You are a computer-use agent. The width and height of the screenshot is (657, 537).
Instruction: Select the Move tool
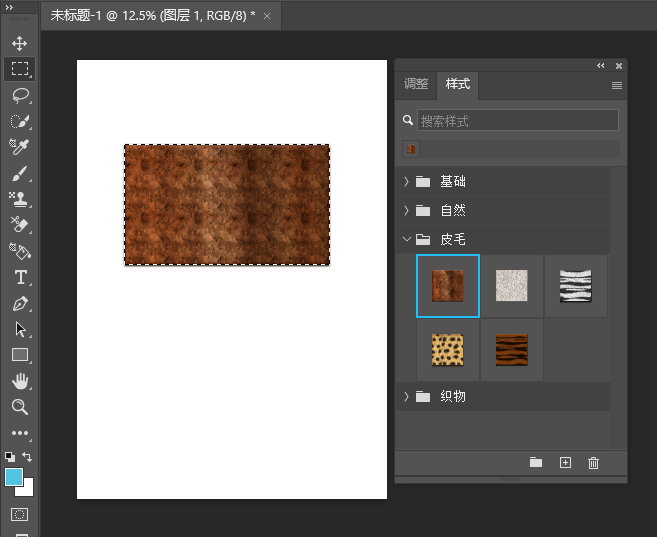pyautogui.click(x=20, y=44)
